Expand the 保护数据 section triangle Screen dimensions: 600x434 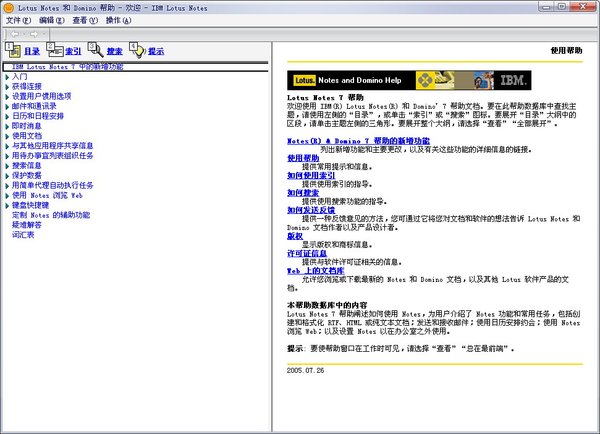pos(5,175)
